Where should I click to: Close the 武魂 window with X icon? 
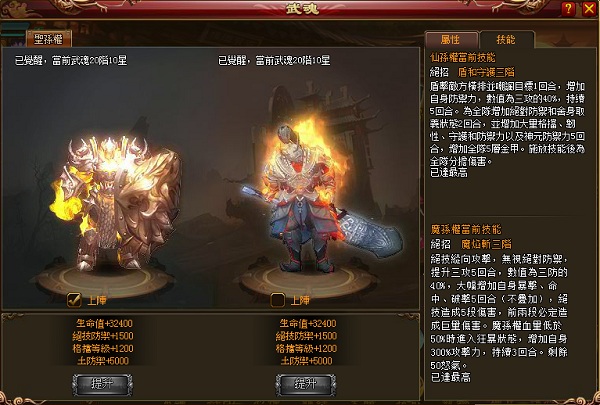click(x=589, y=9)
